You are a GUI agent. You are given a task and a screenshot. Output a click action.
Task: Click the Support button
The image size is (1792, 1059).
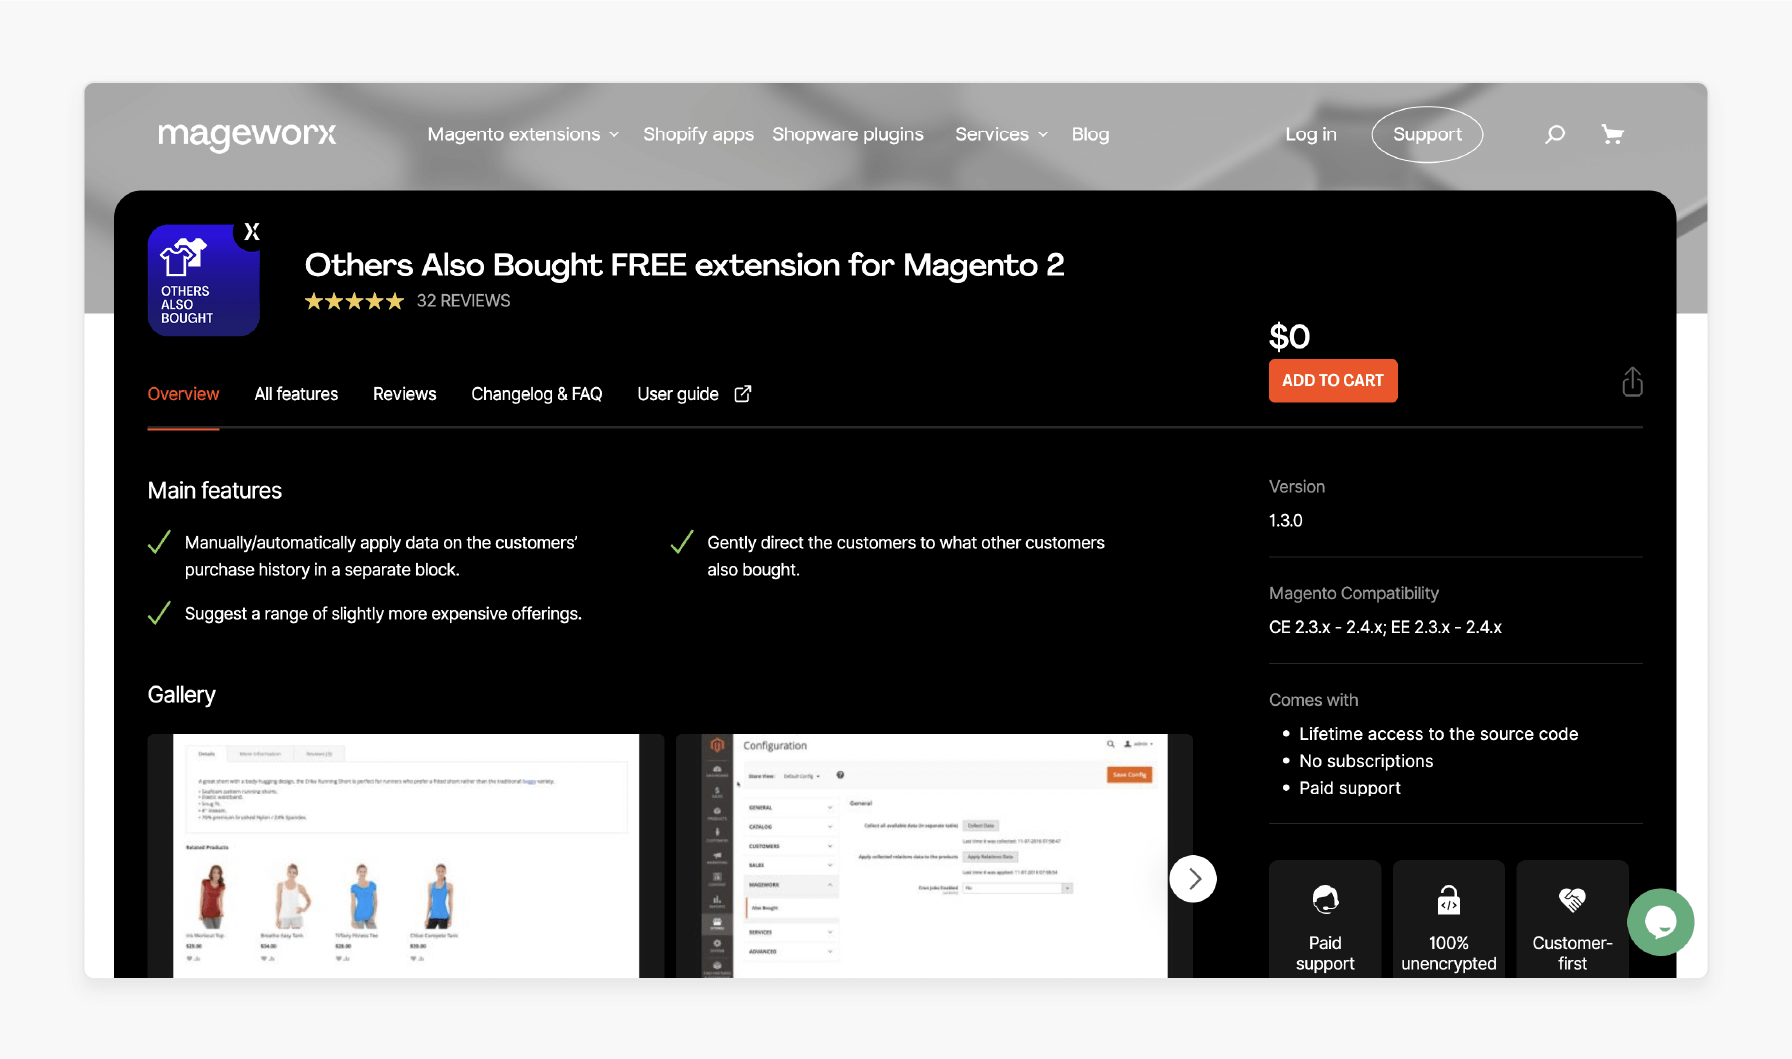coord(1427,134)
